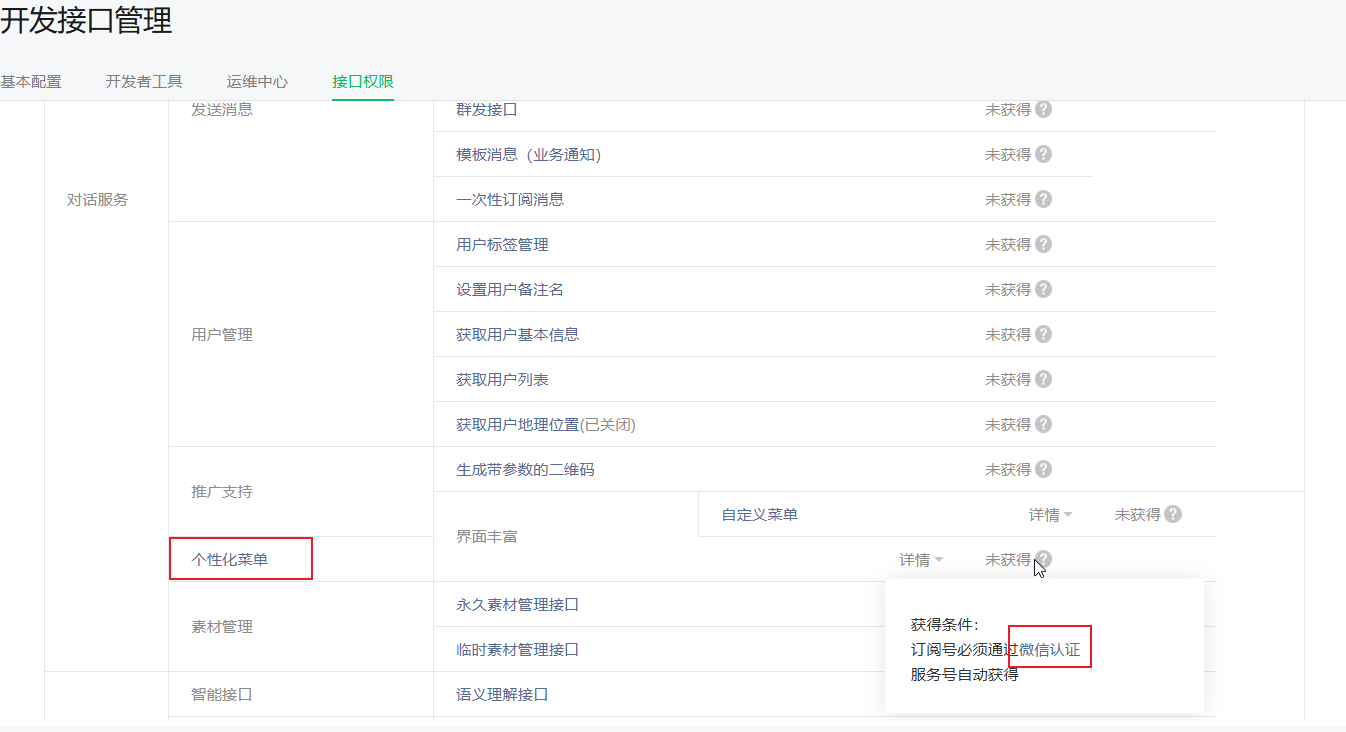Click help icon next to 群发接口
1346x732 pixels.
pos(1043,109)
